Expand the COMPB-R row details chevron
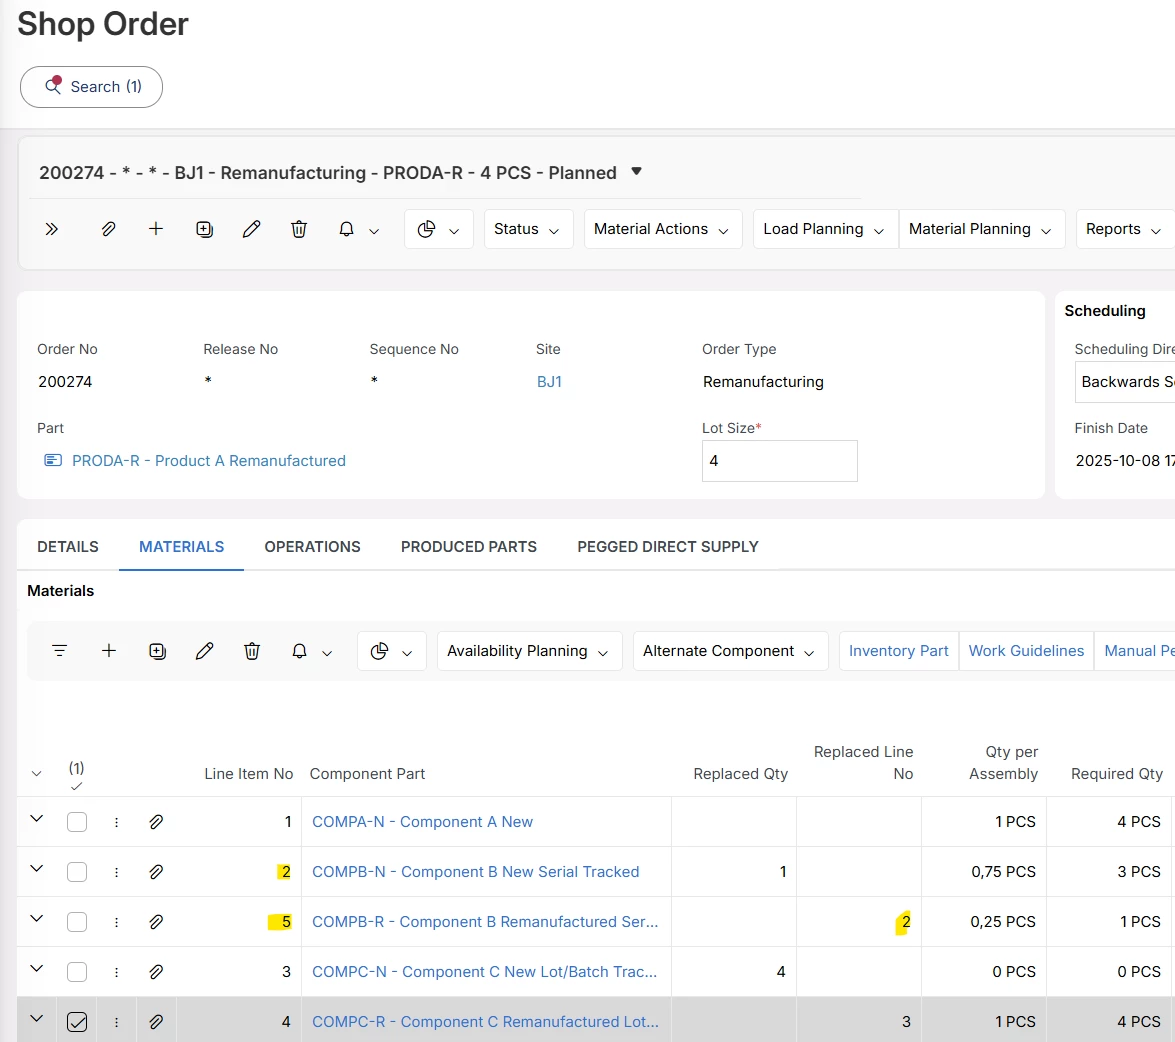The width and height of the screenshot is (1175, 1042). tap(37, 919)
